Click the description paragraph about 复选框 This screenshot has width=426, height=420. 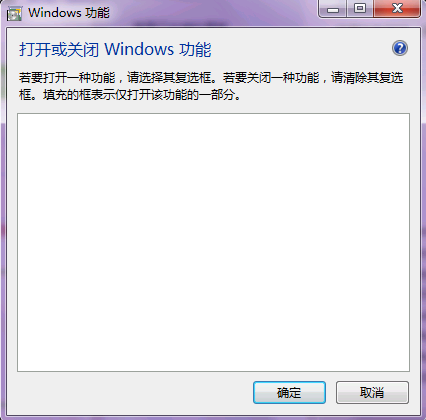[x=211, y=86]
